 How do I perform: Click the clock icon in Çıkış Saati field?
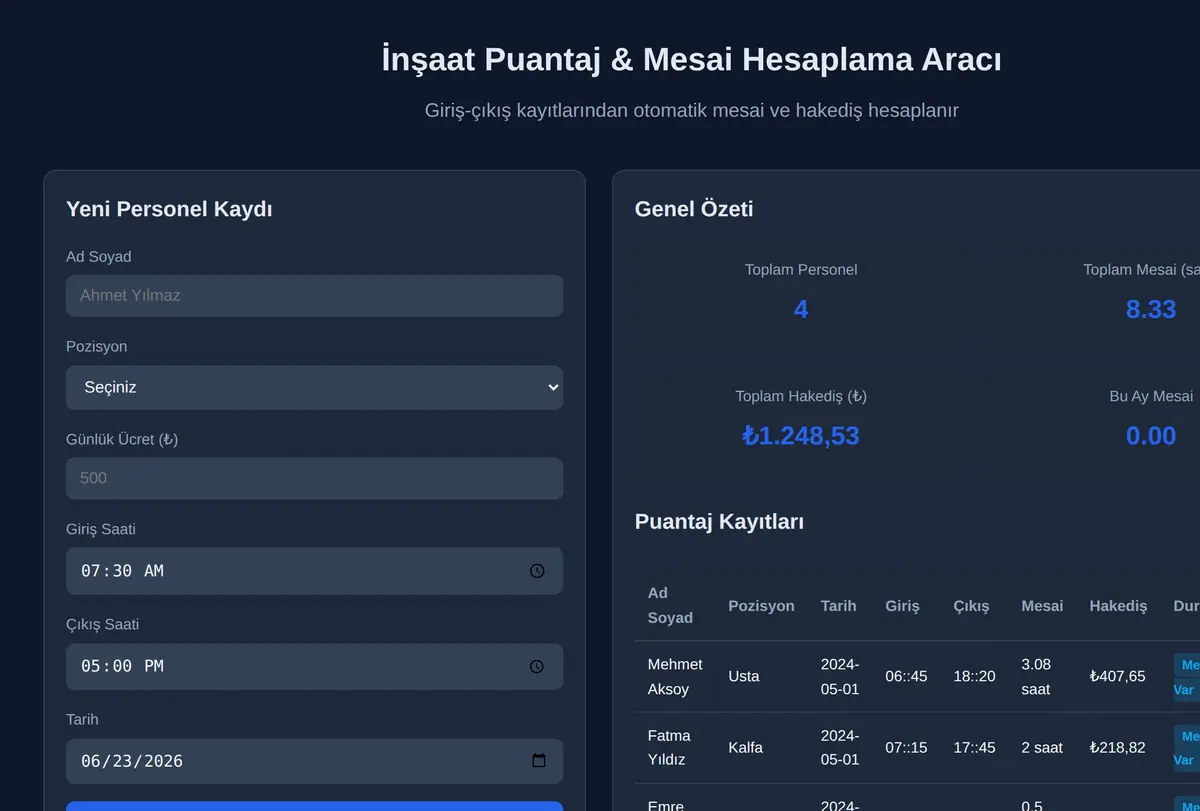pos(537,666)
